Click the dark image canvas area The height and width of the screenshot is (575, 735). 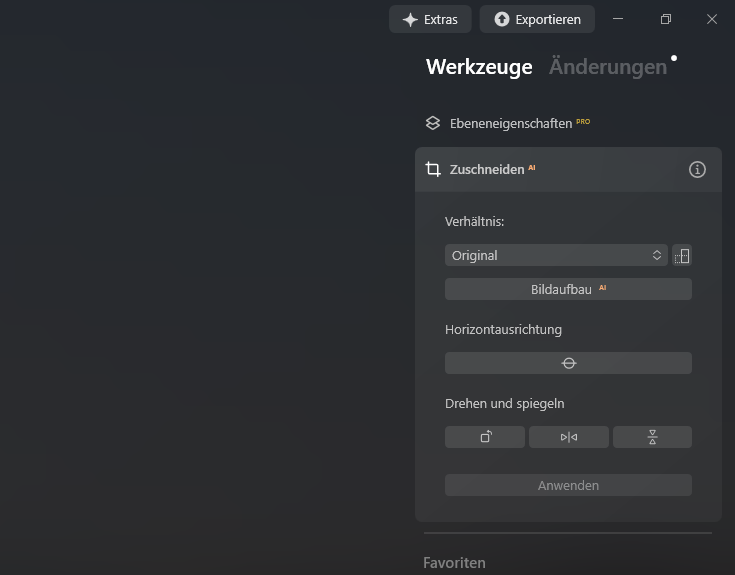(x=200, y=300)
